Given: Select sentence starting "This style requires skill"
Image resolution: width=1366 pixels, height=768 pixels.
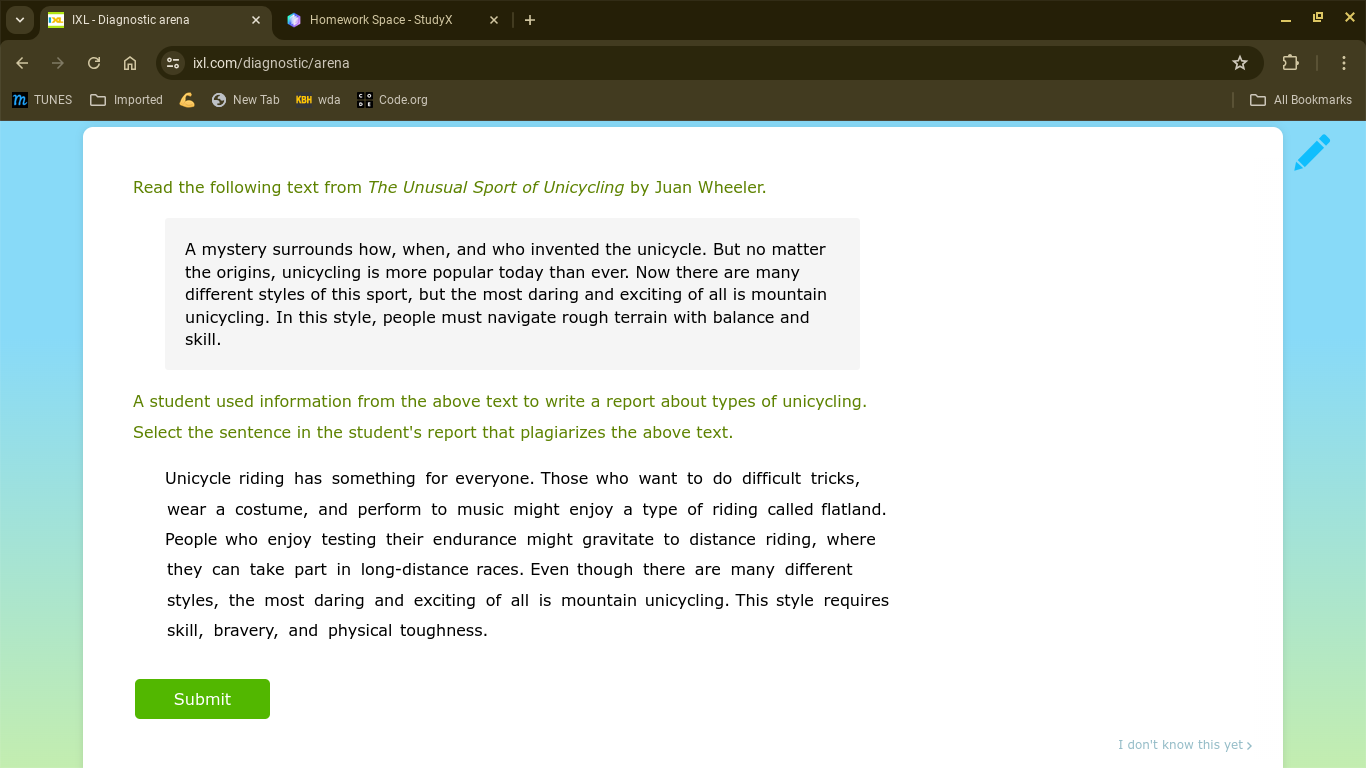Looking at the screenshot, I should click(x=528, y=615).
